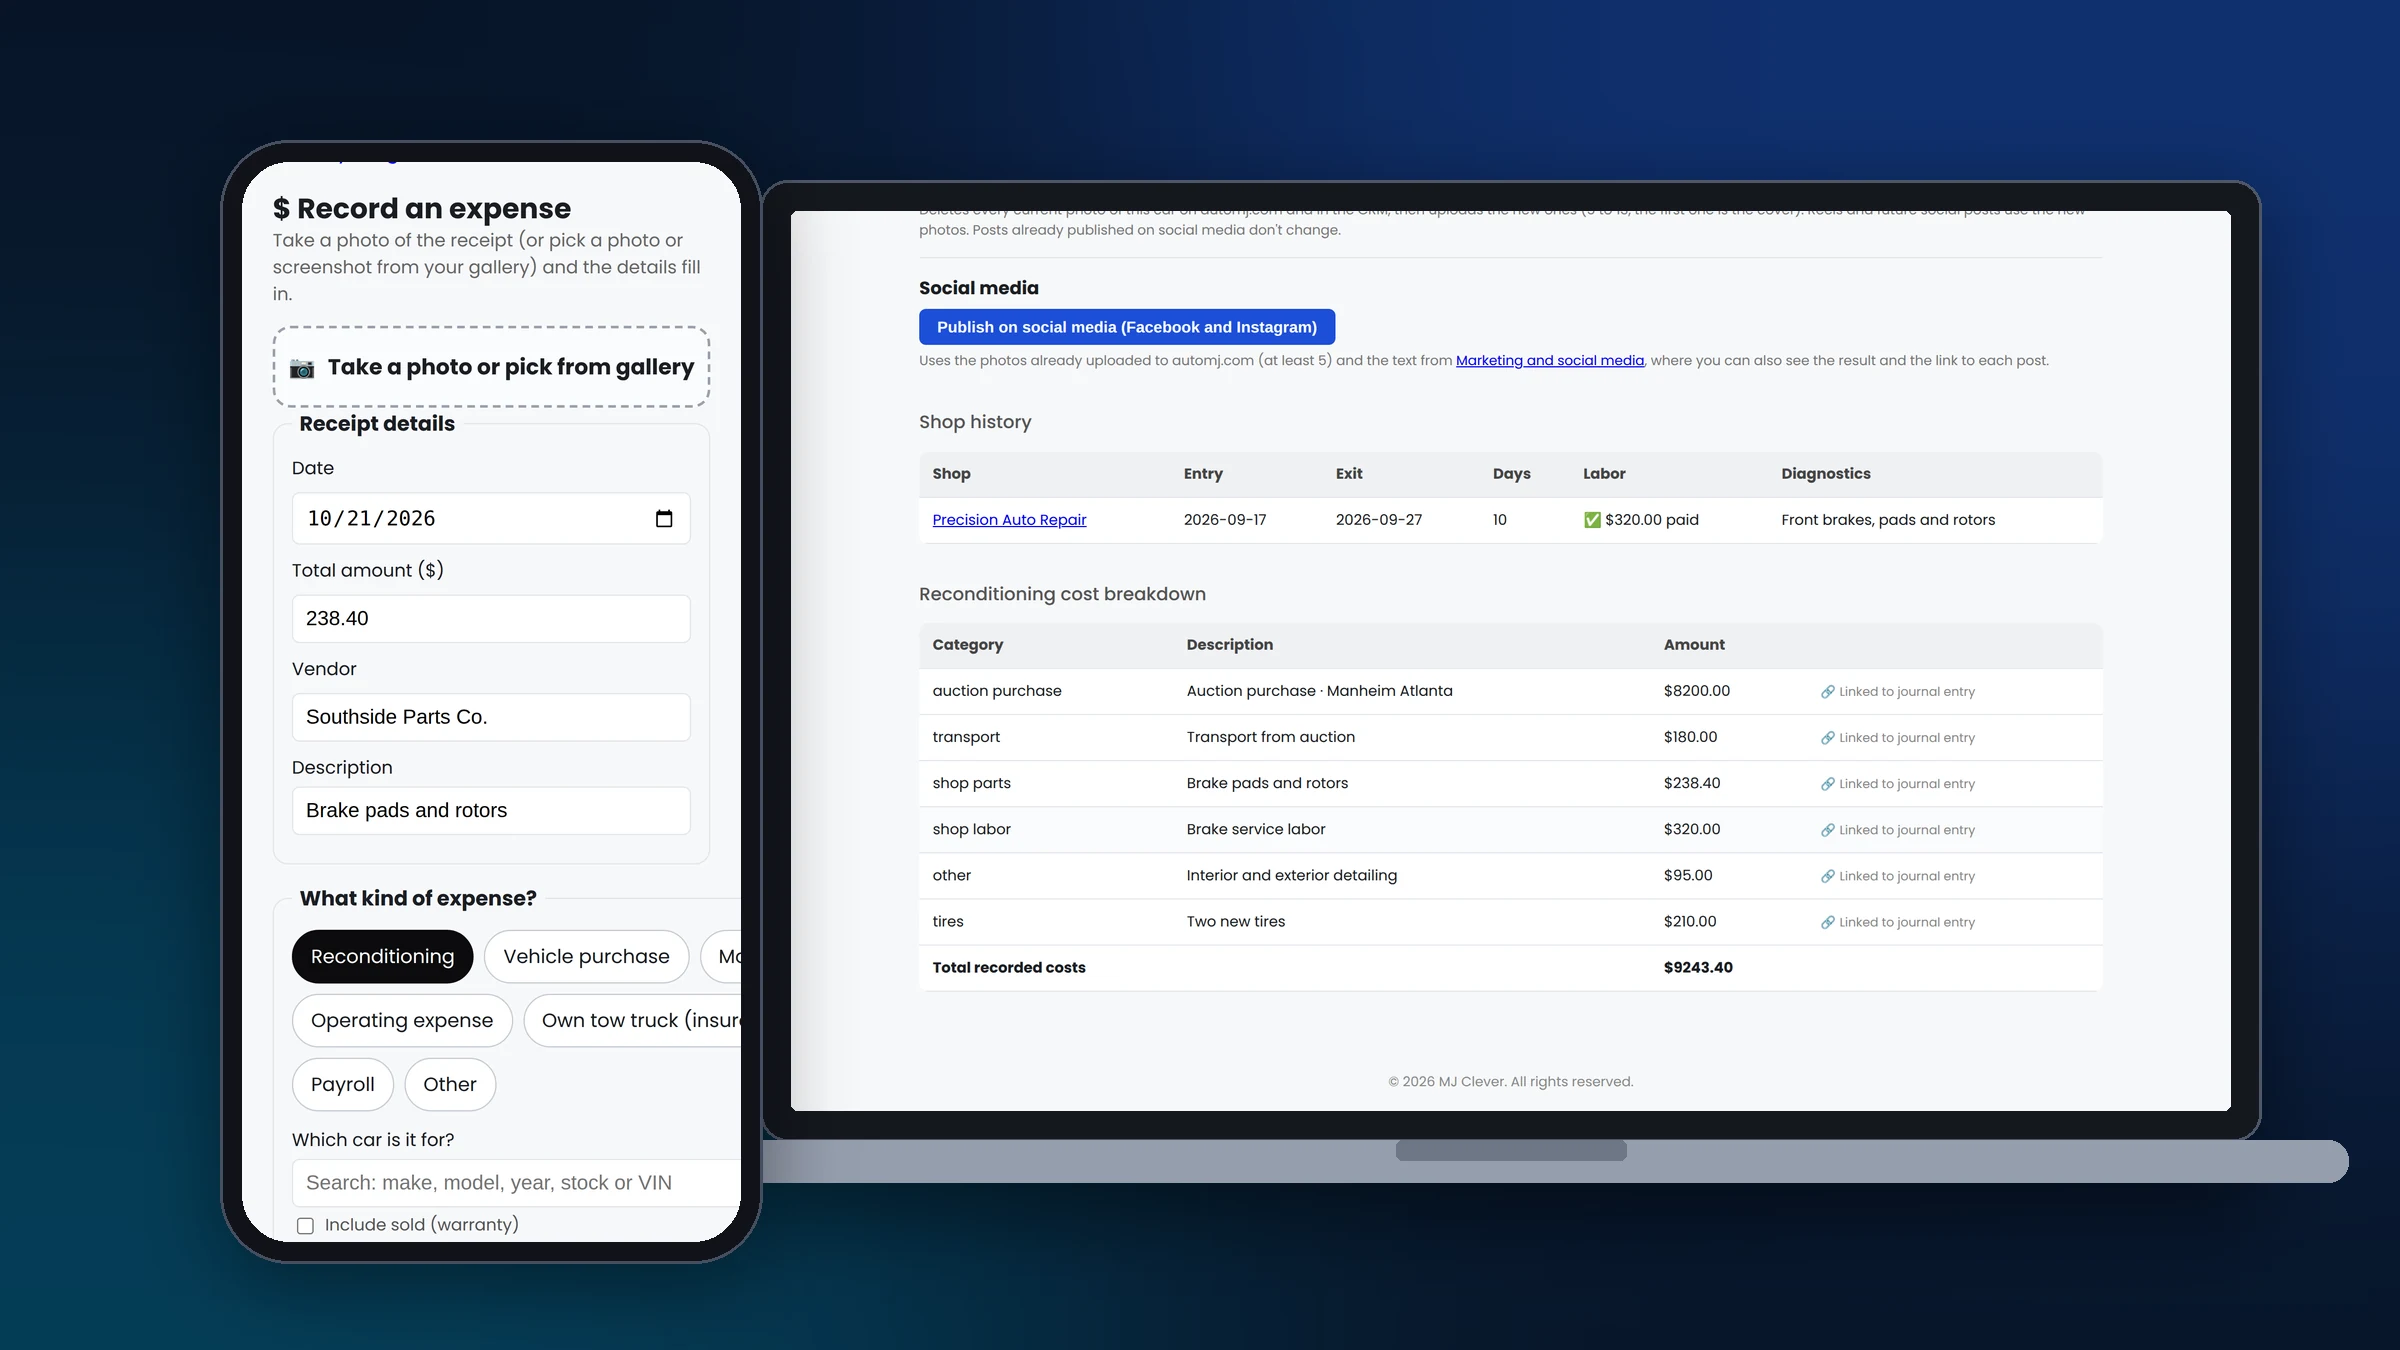Click link icon in transport row

coord(1827,738)
